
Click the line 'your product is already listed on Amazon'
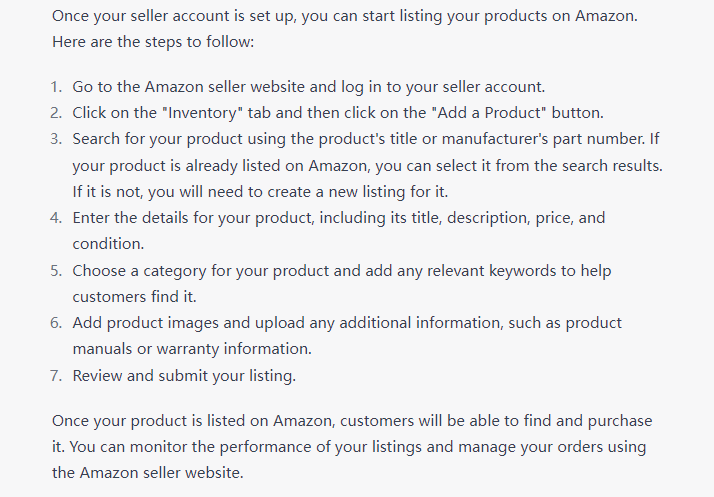click(367, 165)
